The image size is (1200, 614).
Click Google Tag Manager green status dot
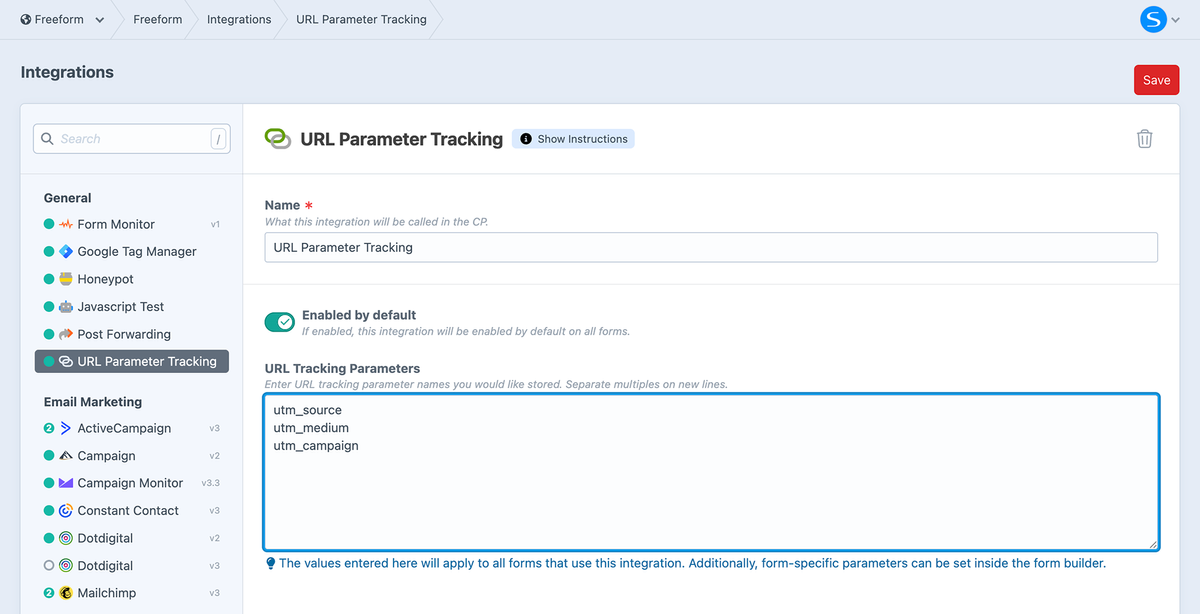pos(49,252)
